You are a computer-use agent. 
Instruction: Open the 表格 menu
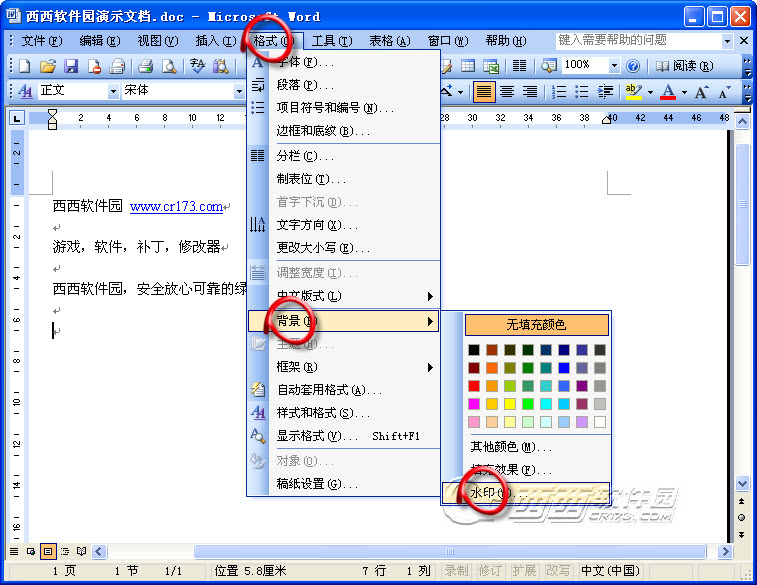pyautogui.click(x=390, y=41)
